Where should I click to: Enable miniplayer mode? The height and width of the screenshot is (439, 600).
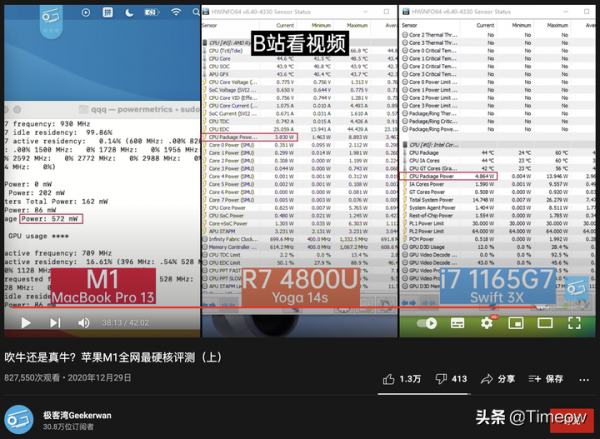pyautogui.click(x=516, y=323)
